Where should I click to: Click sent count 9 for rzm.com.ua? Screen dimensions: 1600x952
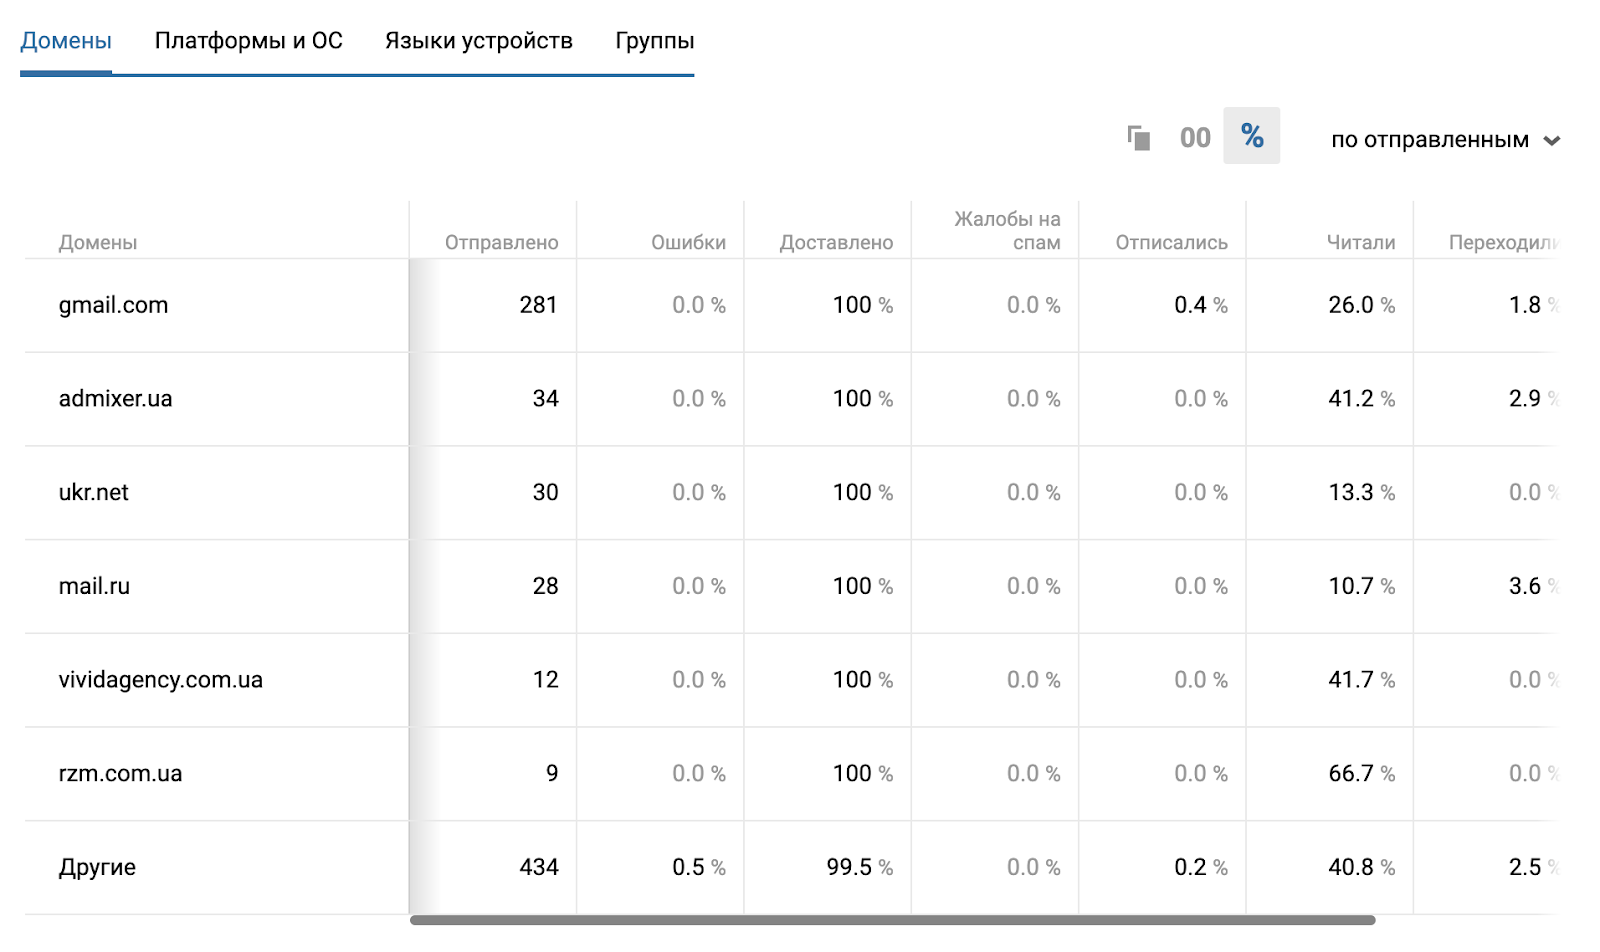pos(552,774)
